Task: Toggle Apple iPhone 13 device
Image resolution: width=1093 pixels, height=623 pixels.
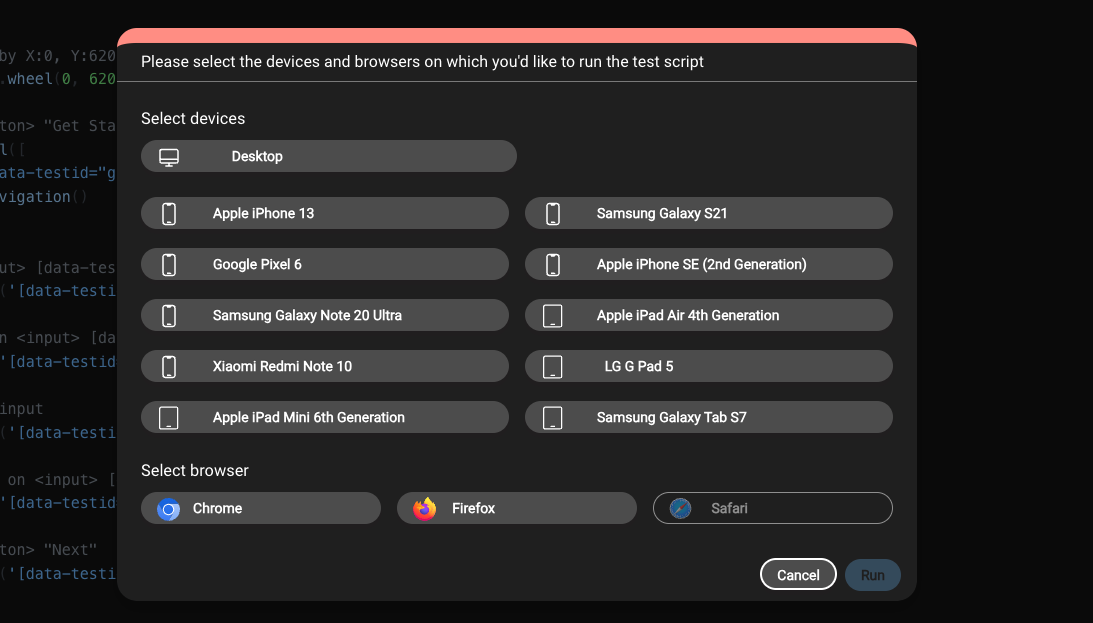Action: point(325,213)
